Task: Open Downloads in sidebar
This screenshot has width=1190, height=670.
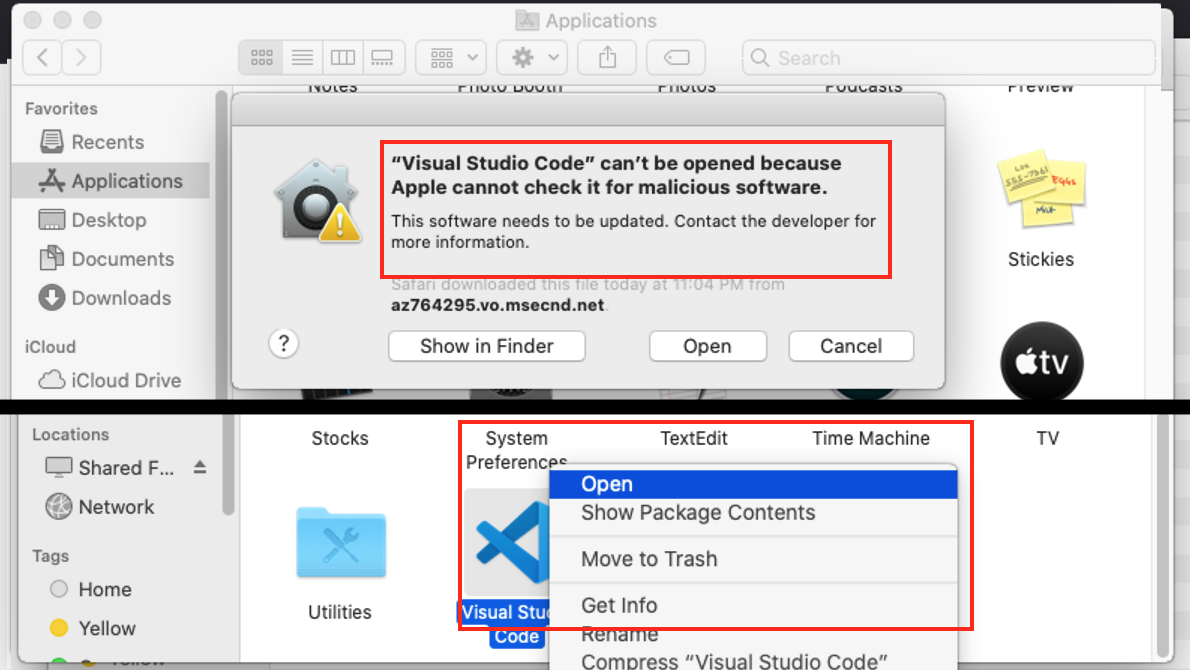Action: 105,298
